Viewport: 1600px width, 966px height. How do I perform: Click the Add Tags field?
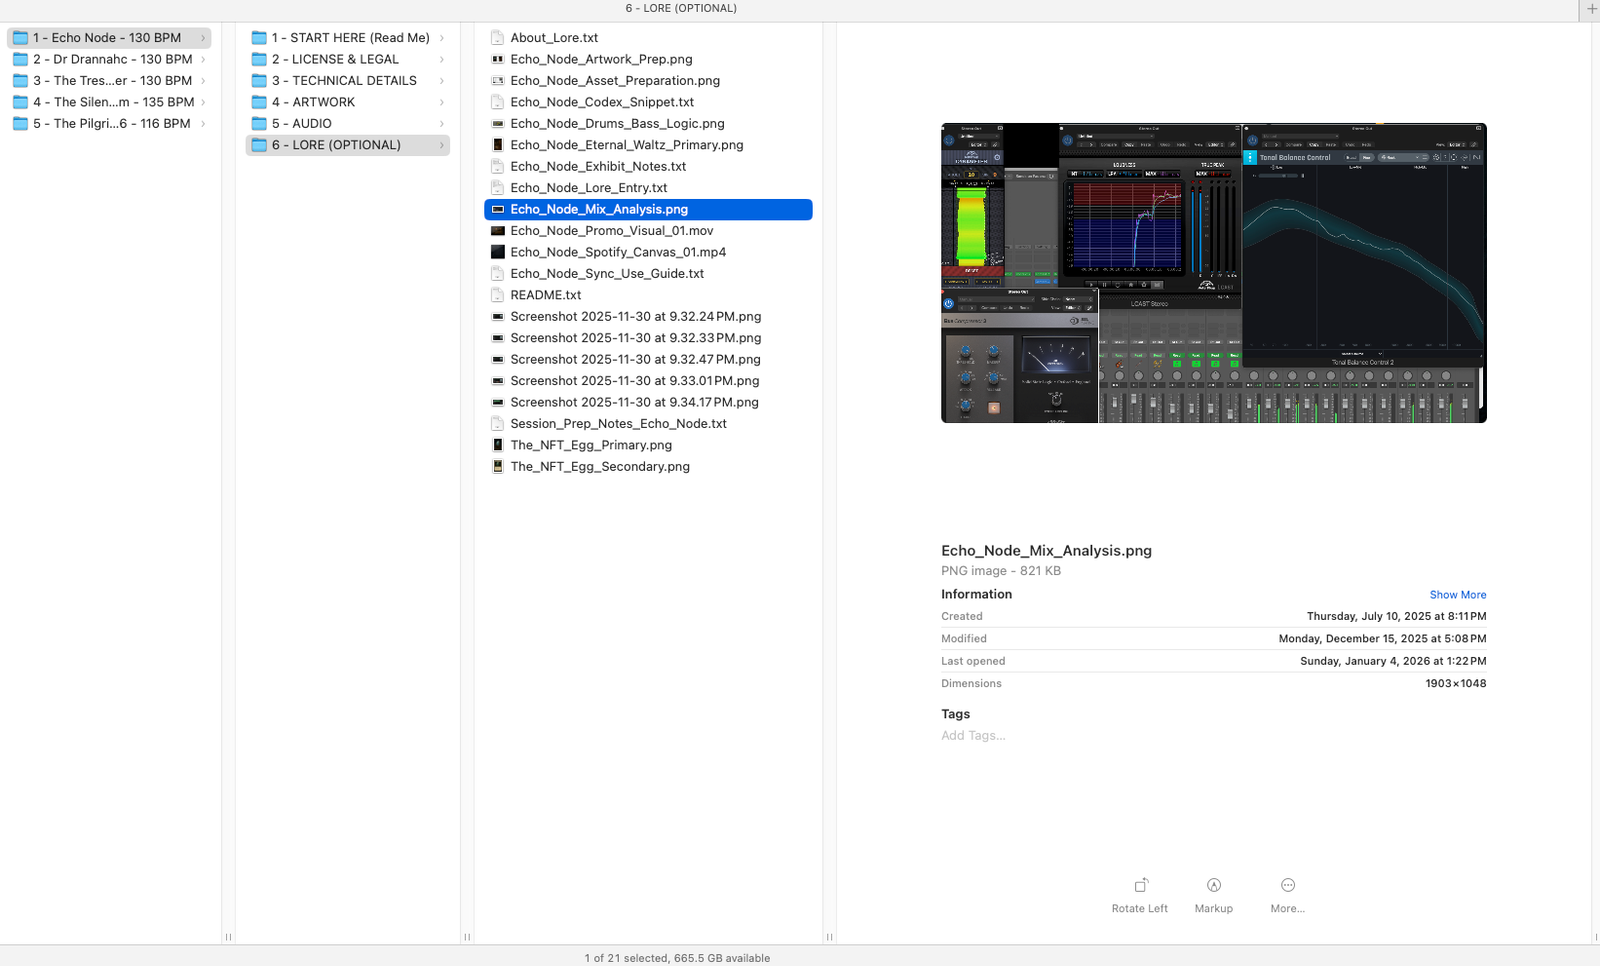[973, 736]
